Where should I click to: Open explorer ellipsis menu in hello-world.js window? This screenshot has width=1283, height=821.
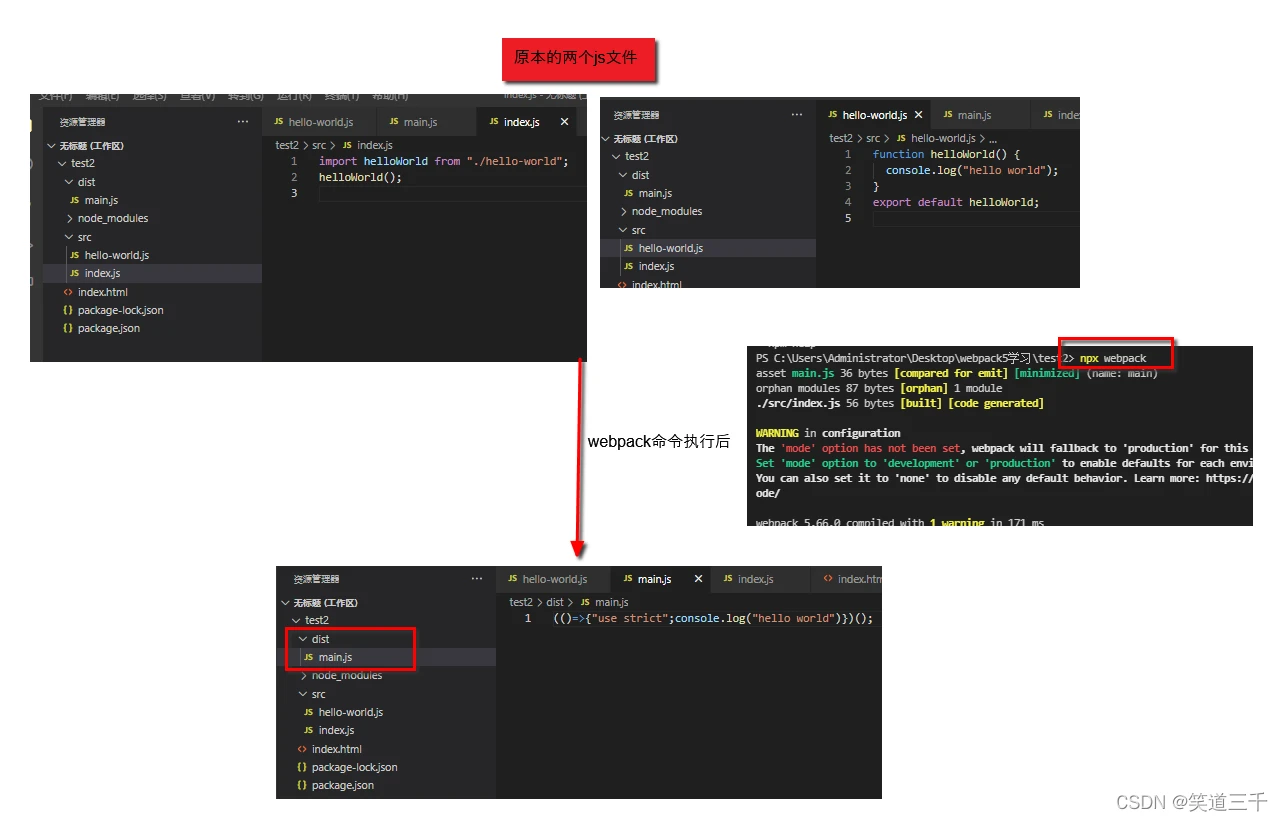[797, 115]
